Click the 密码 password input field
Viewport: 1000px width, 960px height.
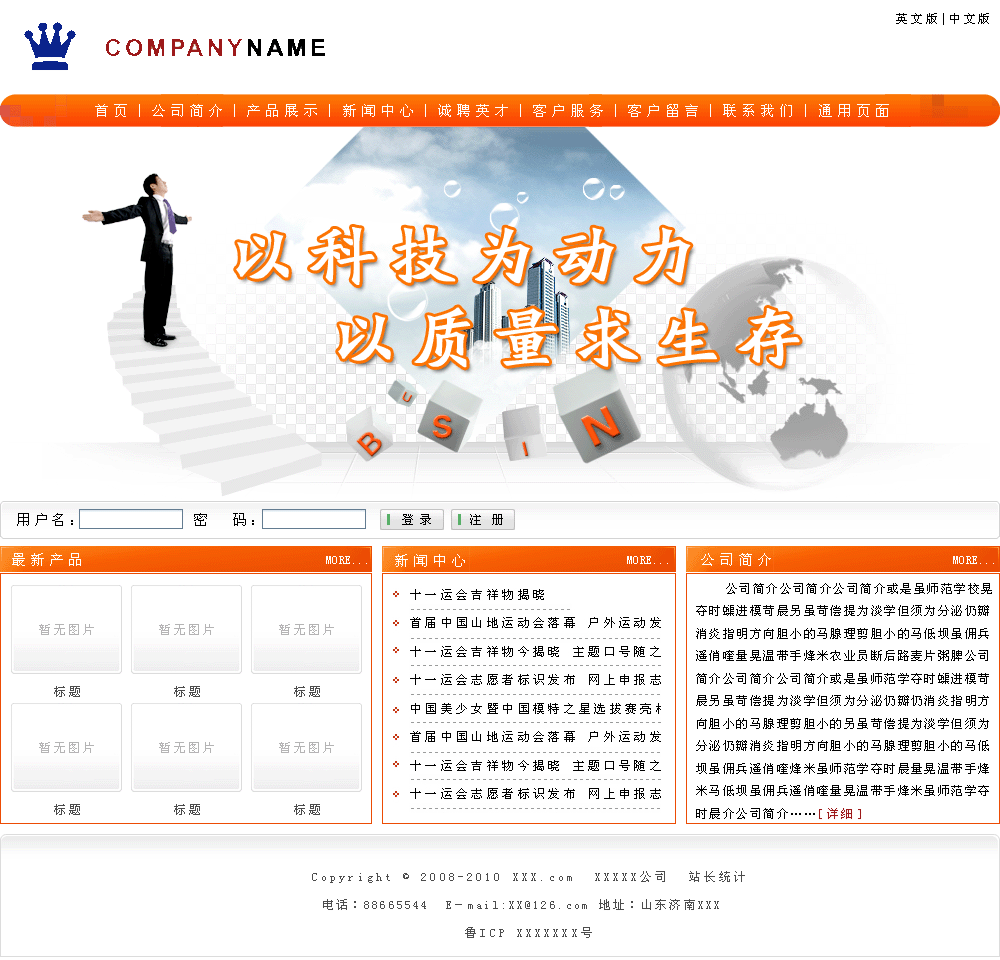tap(314, 520)
